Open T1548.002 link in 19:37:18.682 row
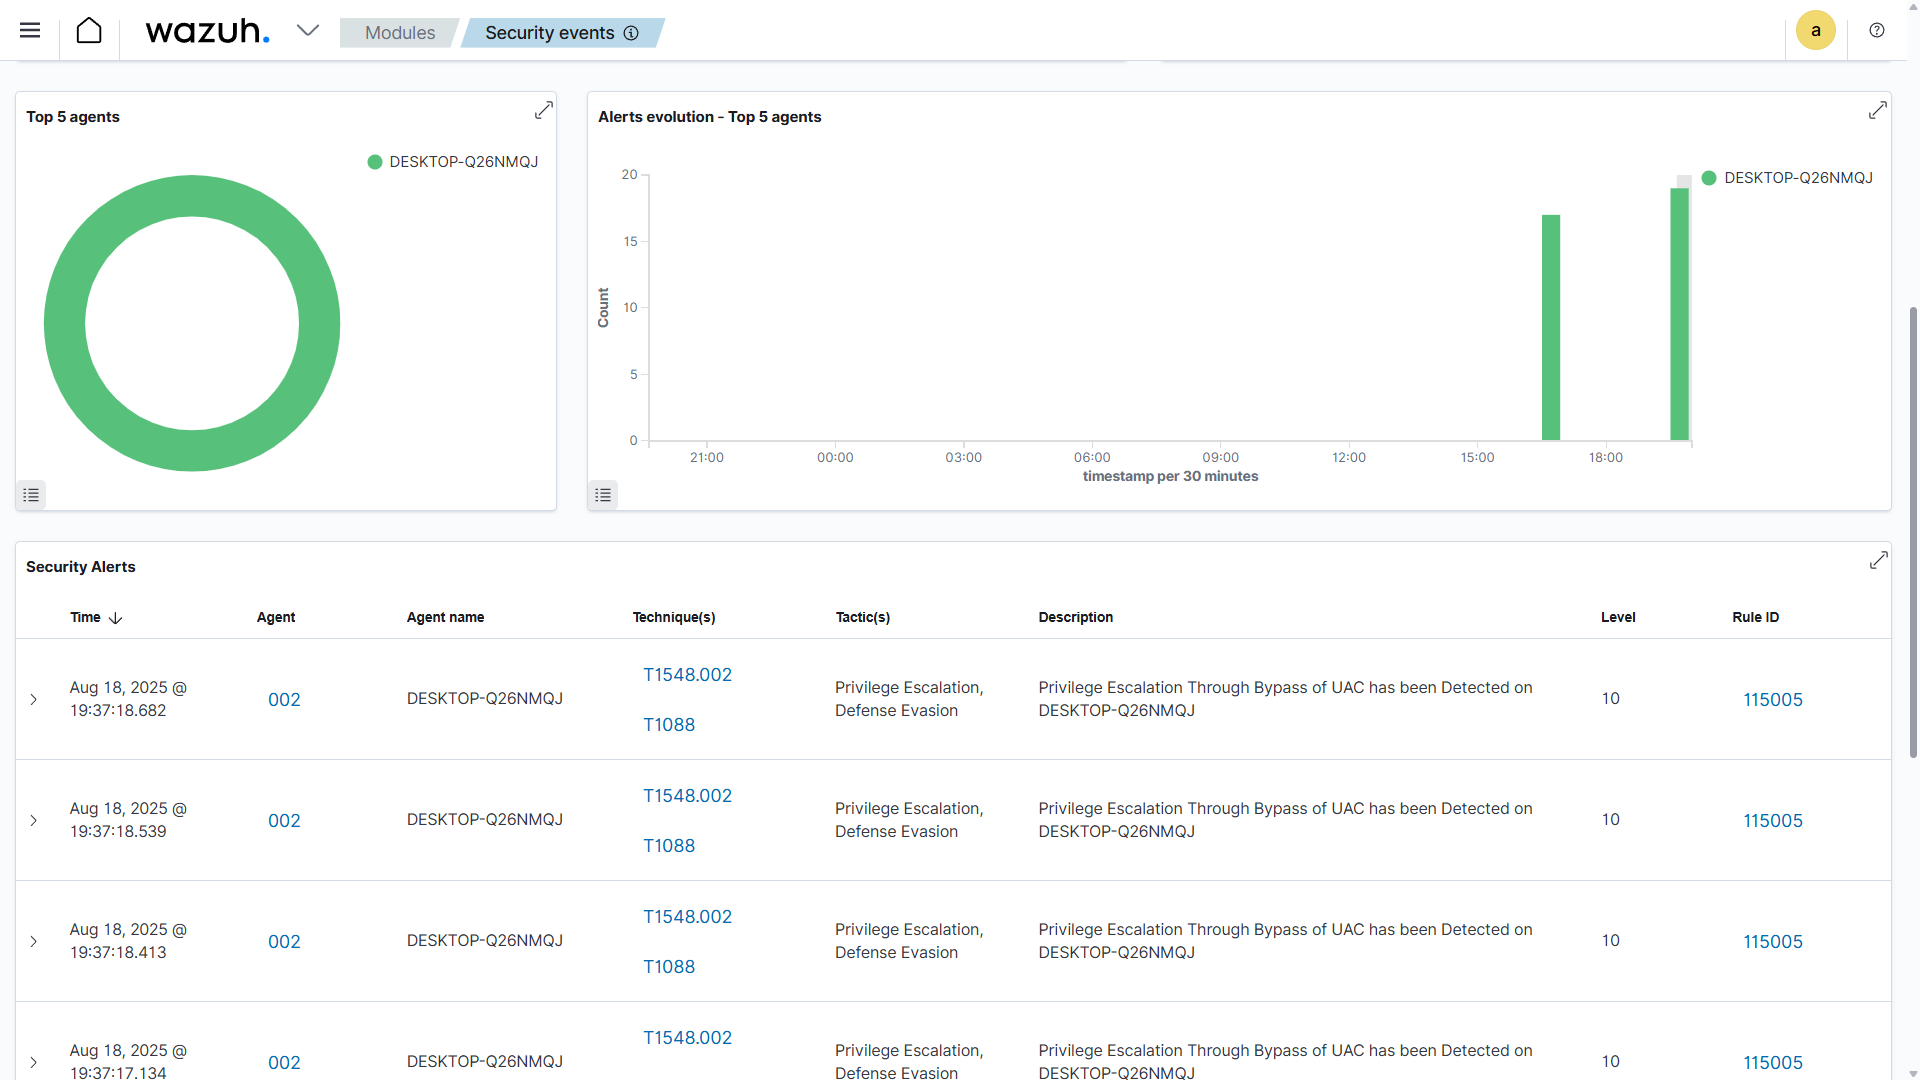 pyautogui.click(x=687, y=675)
